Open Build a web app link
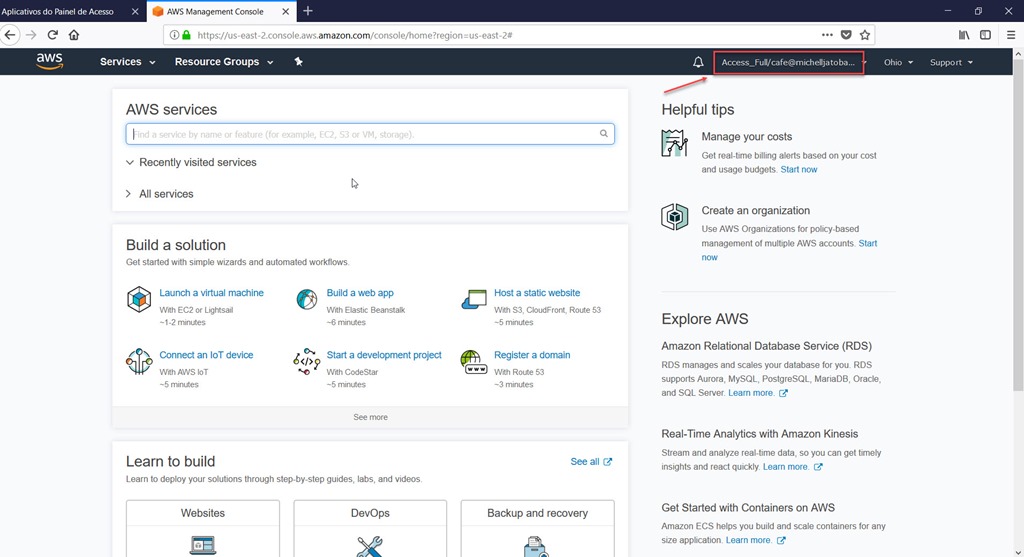 point(360,293)
